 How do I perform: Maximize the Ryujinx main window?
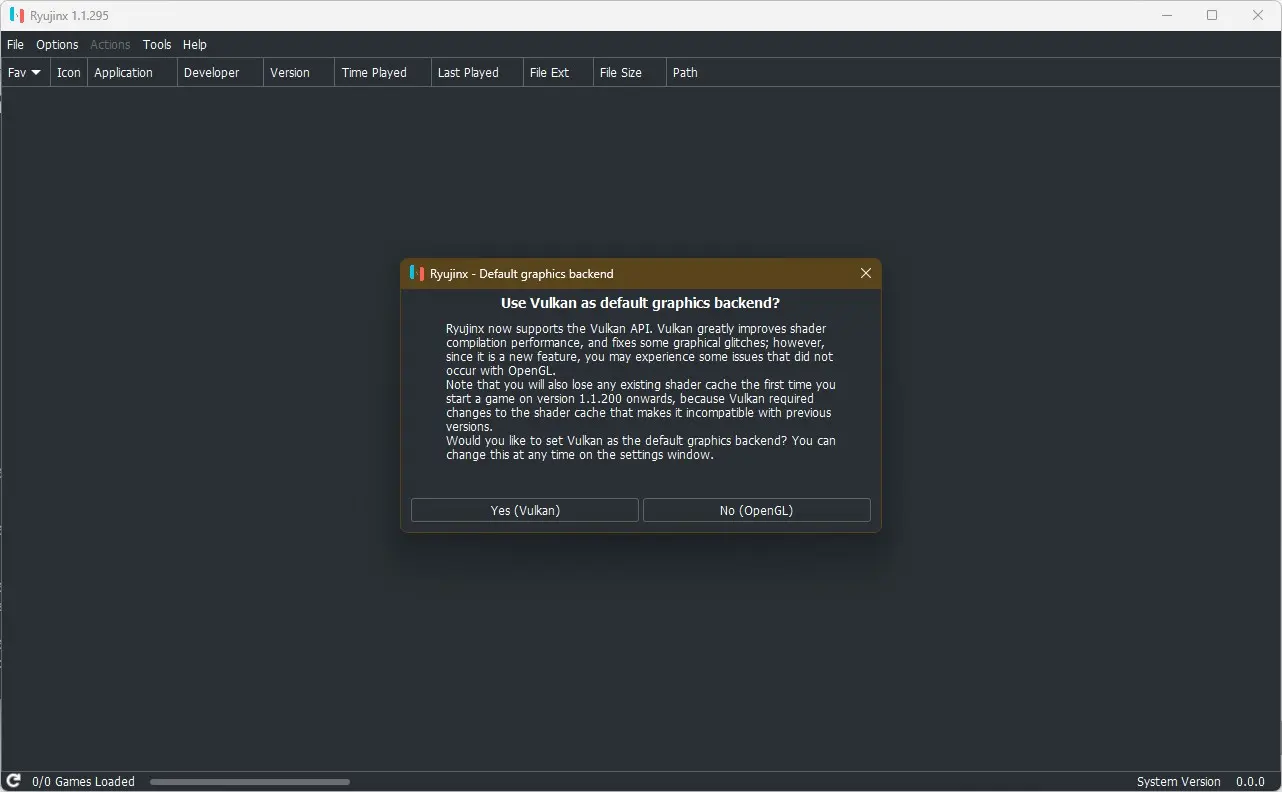tap(1212, 15)
